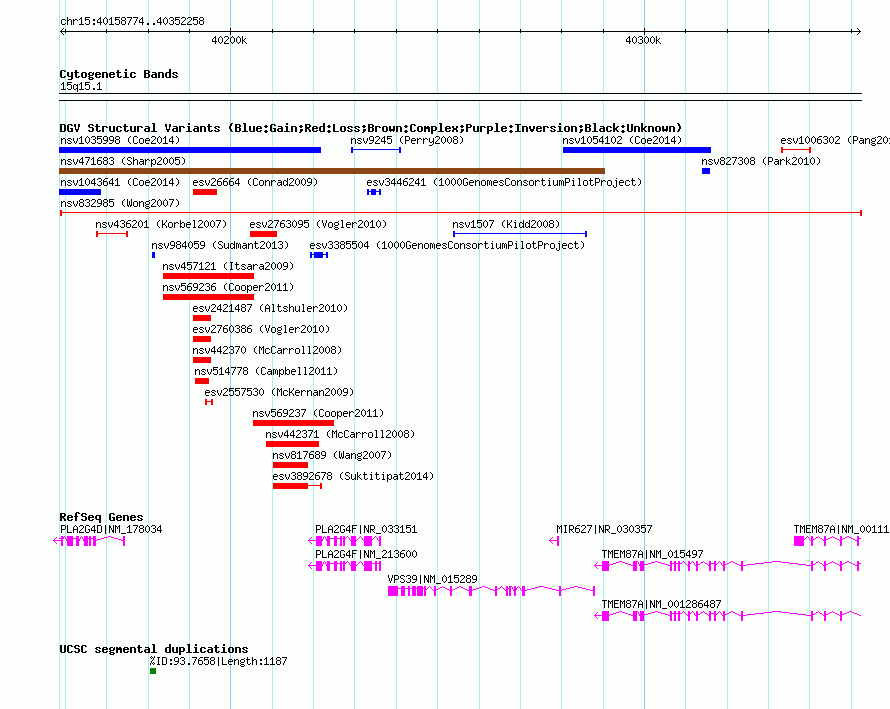Open esv2557530 (McKernan2009) label
The height and width of the screenshot is (709, 890).
click(279, 392)
